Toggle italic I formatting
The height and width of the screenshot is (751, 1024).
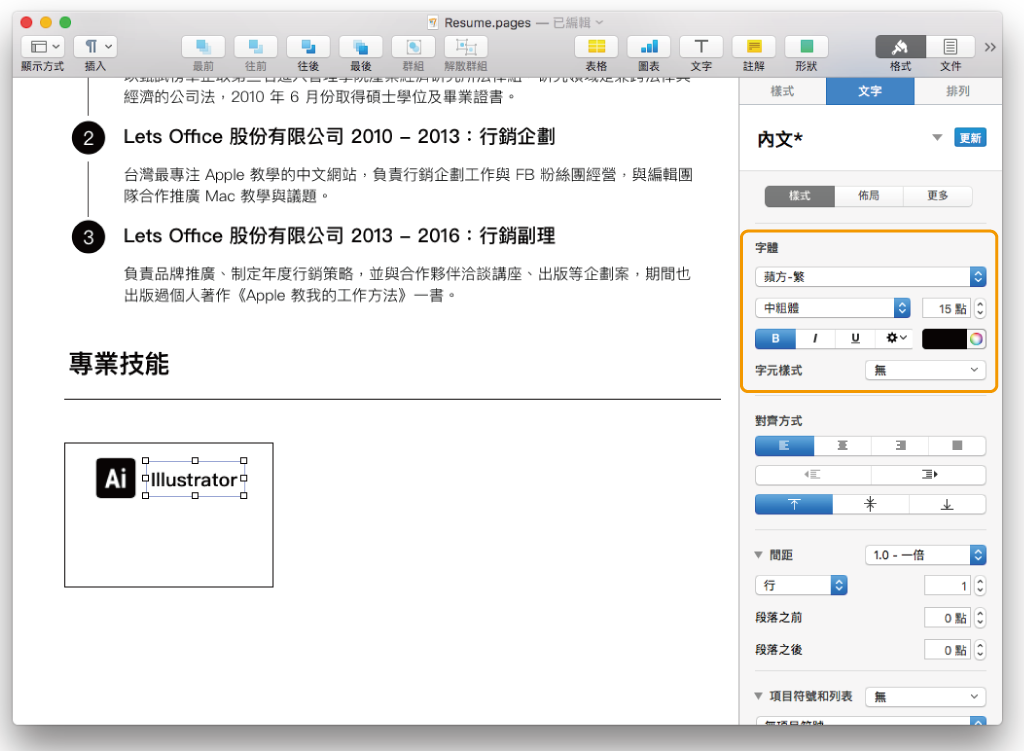[815, 338]
